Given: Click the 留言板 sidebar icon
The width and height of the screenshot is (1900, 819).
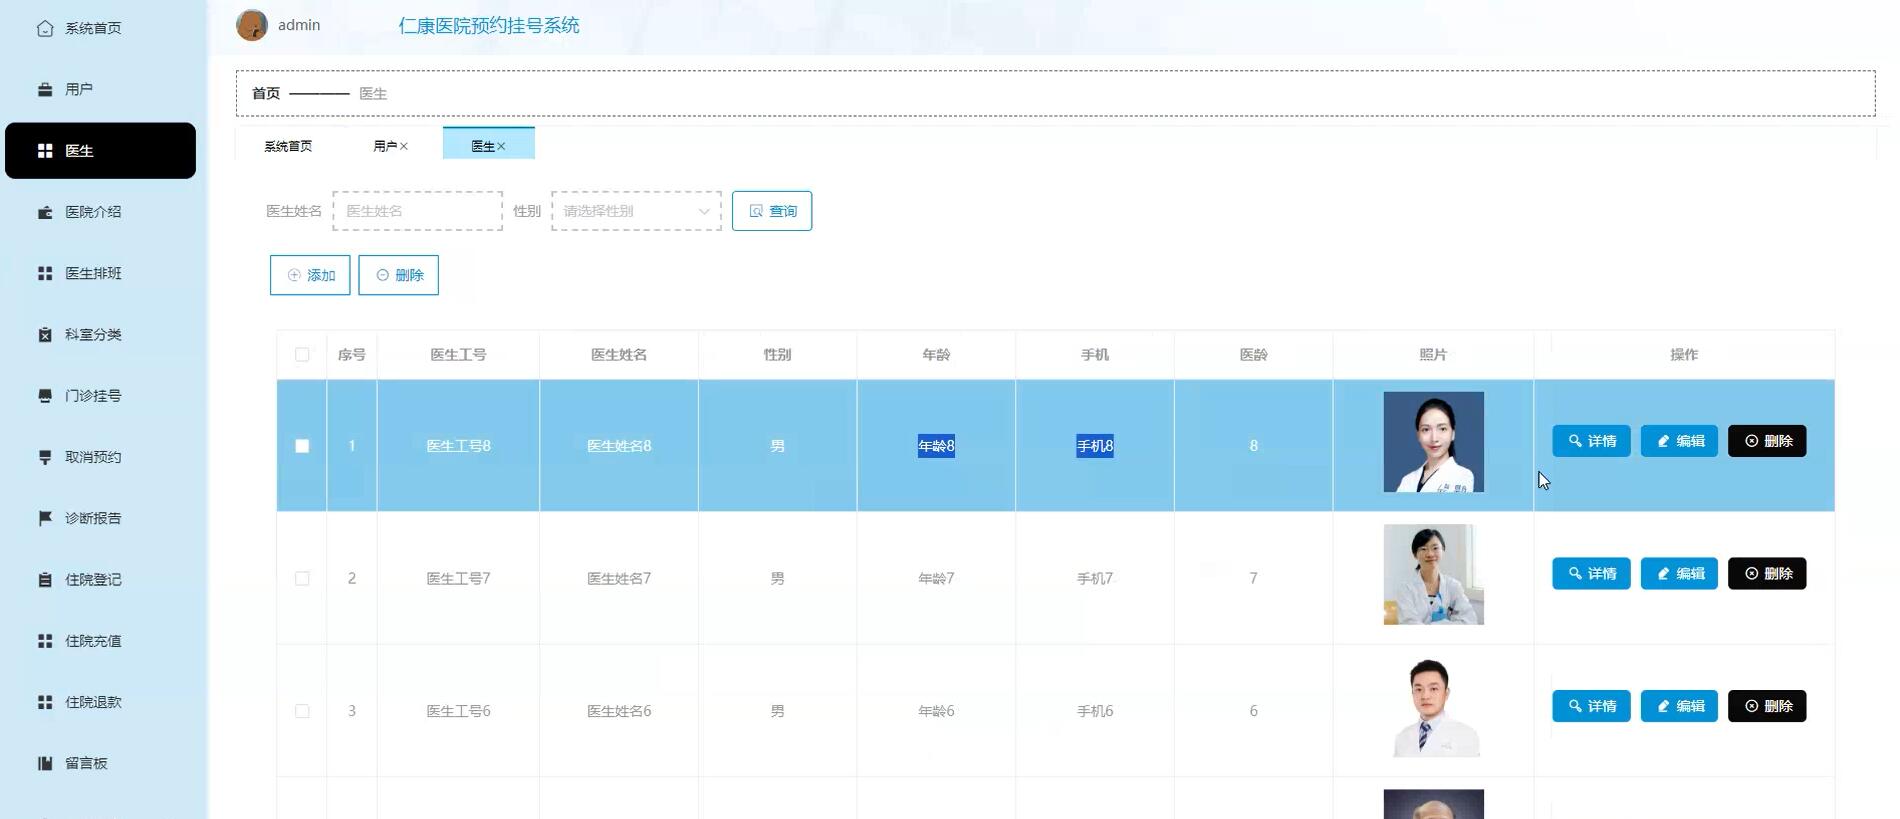Looking at the screenshot, I should (45, 763).
